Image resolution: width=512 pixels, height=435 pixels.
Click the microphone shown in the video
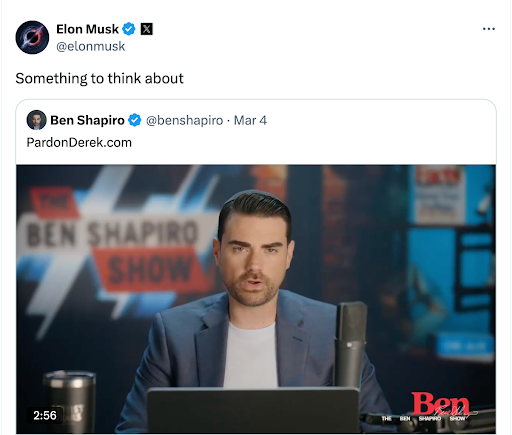350,345
